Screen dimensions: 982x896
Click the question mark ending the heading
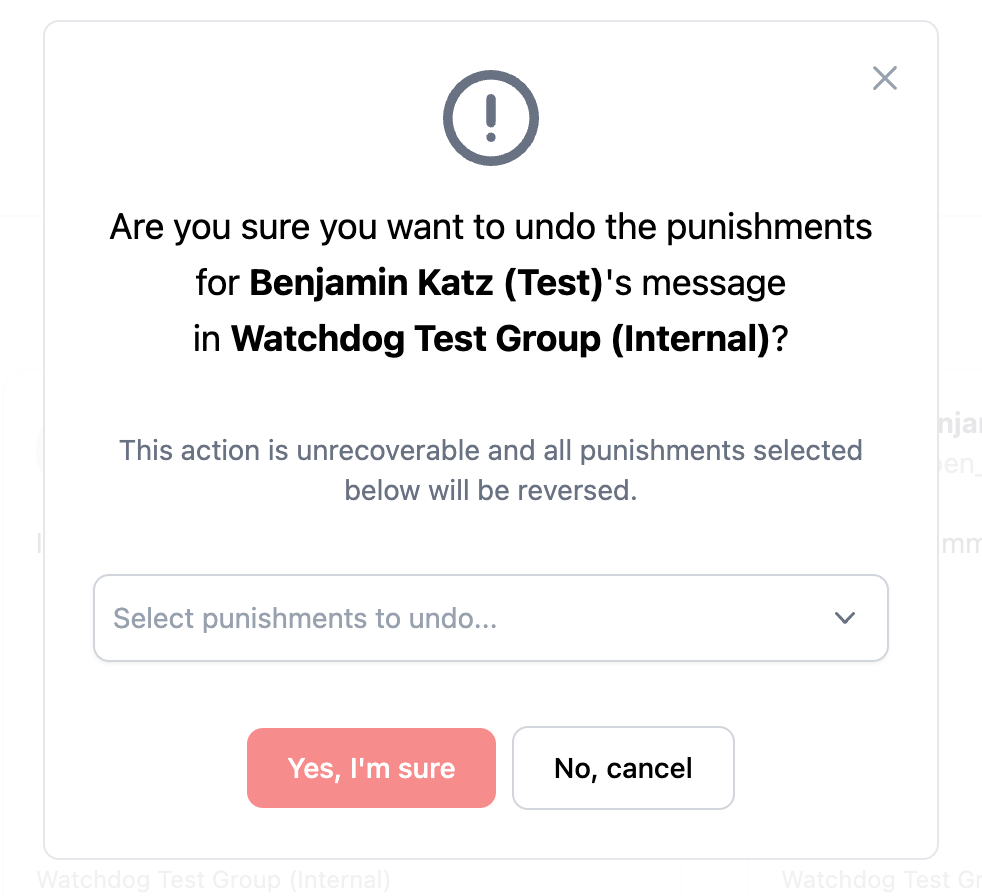point(779,339)
